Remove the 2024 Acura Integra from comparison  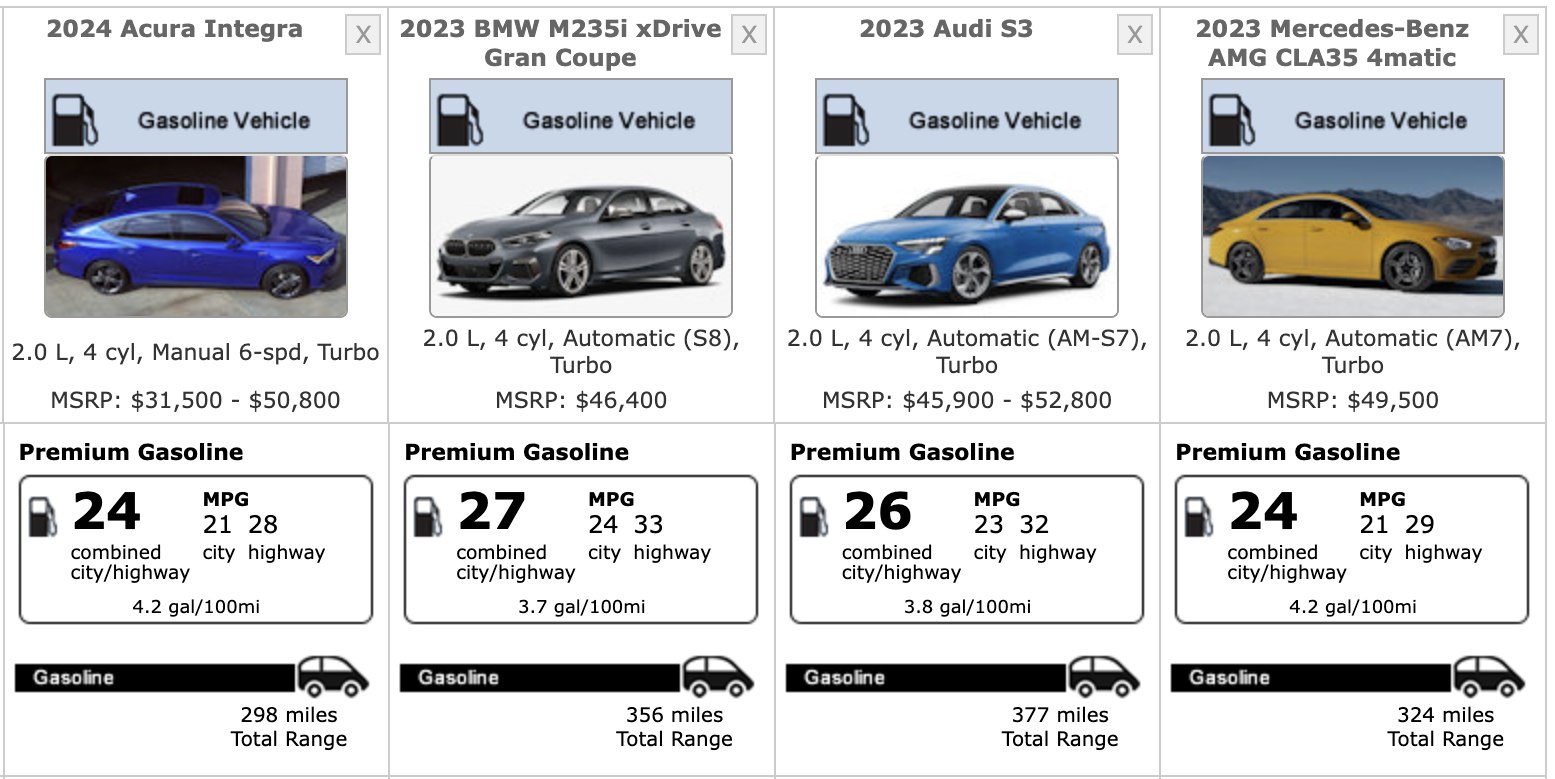[x=362, y=36]
